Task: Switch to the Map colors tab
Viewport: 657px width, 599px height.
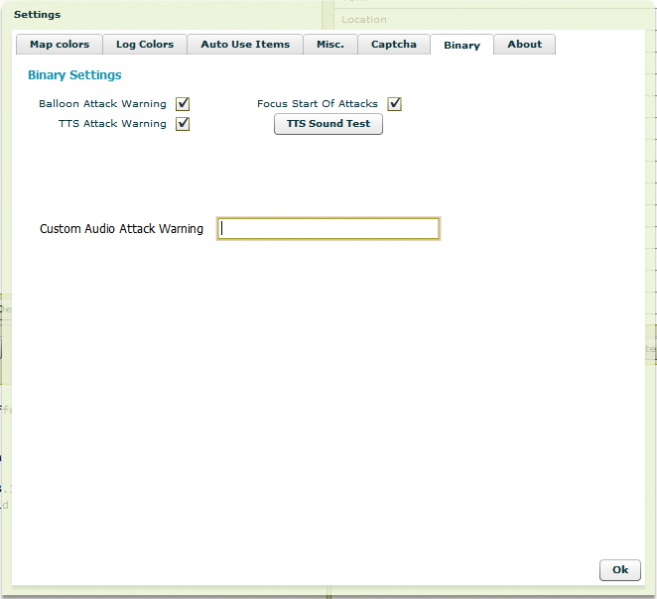Action: pos(59,45)
